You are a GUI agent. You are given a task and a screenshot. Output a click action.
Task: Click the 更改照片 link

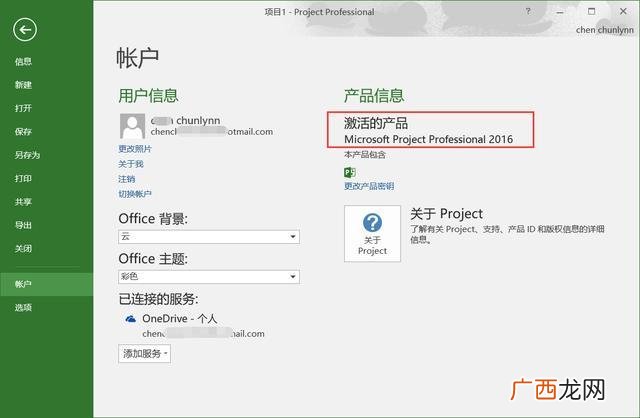click(135, 149)
